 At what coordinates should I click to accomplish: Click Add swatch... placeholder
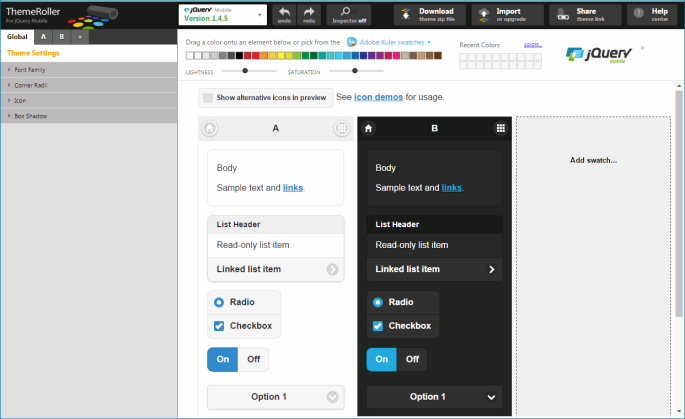click(593, 160)
